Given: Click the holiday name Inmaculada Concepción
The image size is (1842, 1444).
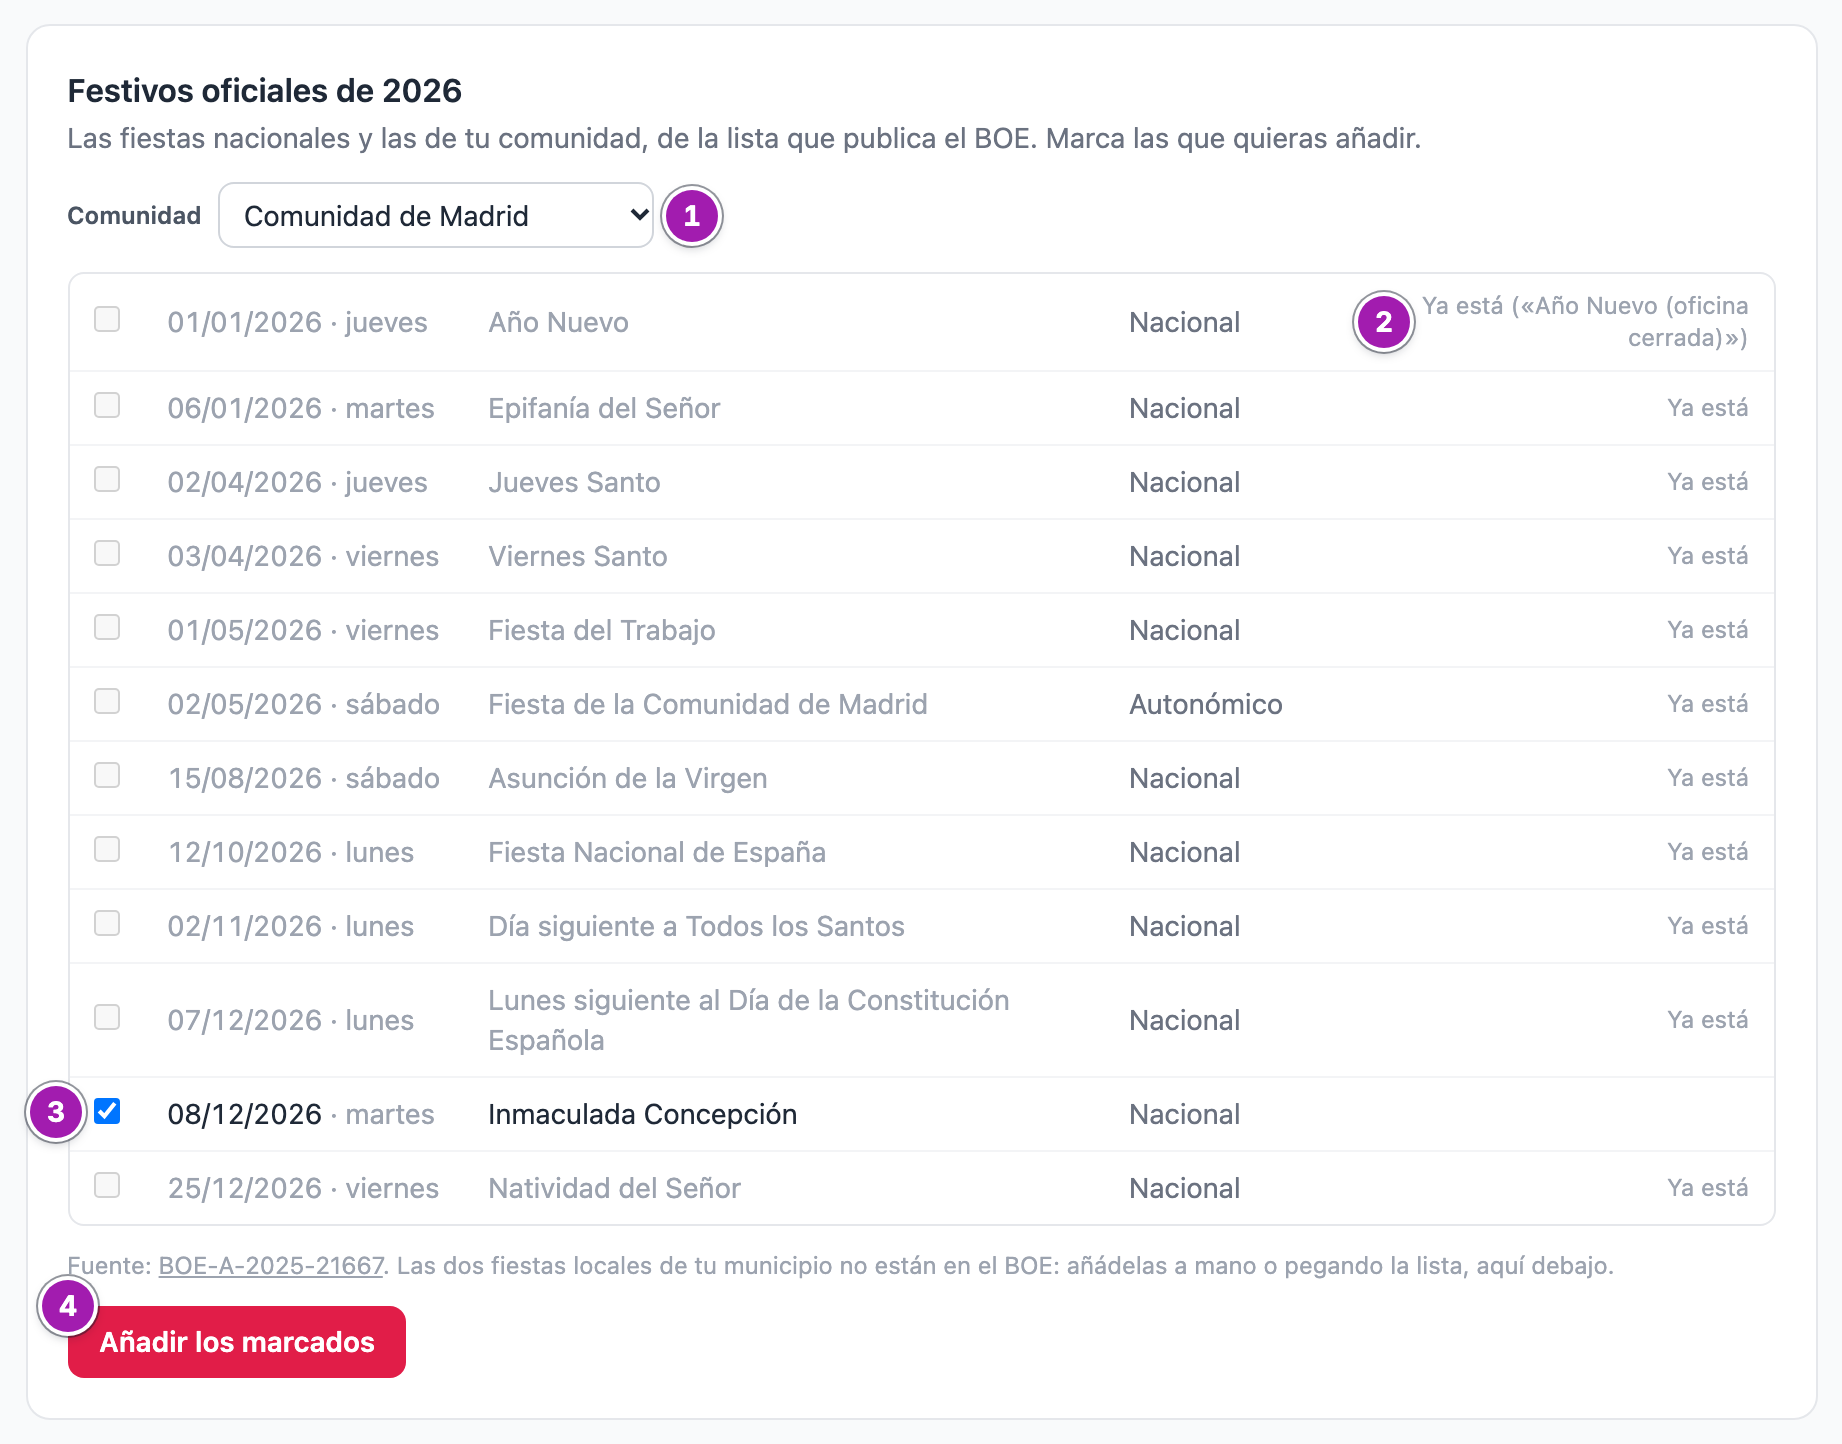Looking at the screenshot, I should (643, 1115).
